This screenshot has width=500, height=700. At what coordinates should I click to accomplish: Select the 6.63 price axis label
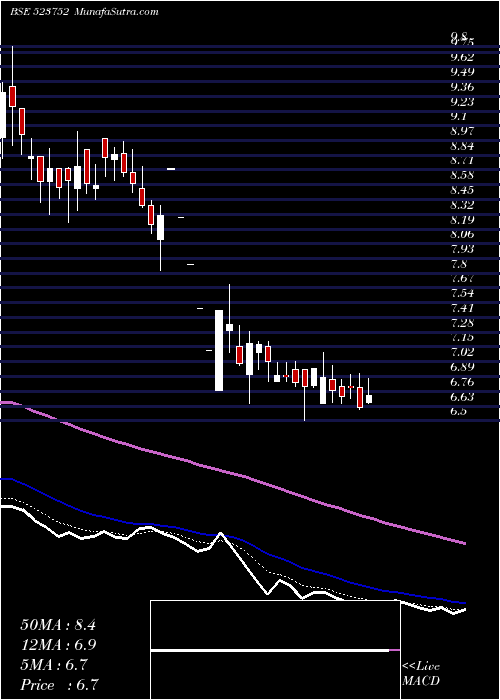click(x=462, y=397)
